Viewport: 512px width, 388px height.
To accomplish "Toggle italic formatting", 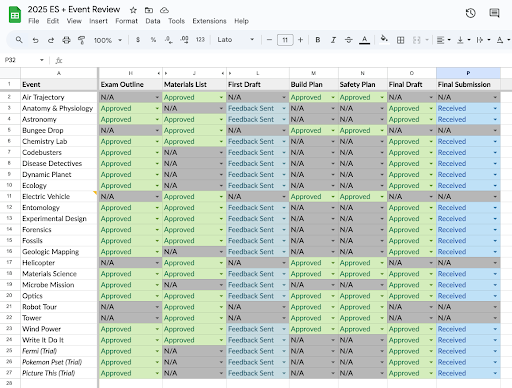I will click(x=333, y=40).
